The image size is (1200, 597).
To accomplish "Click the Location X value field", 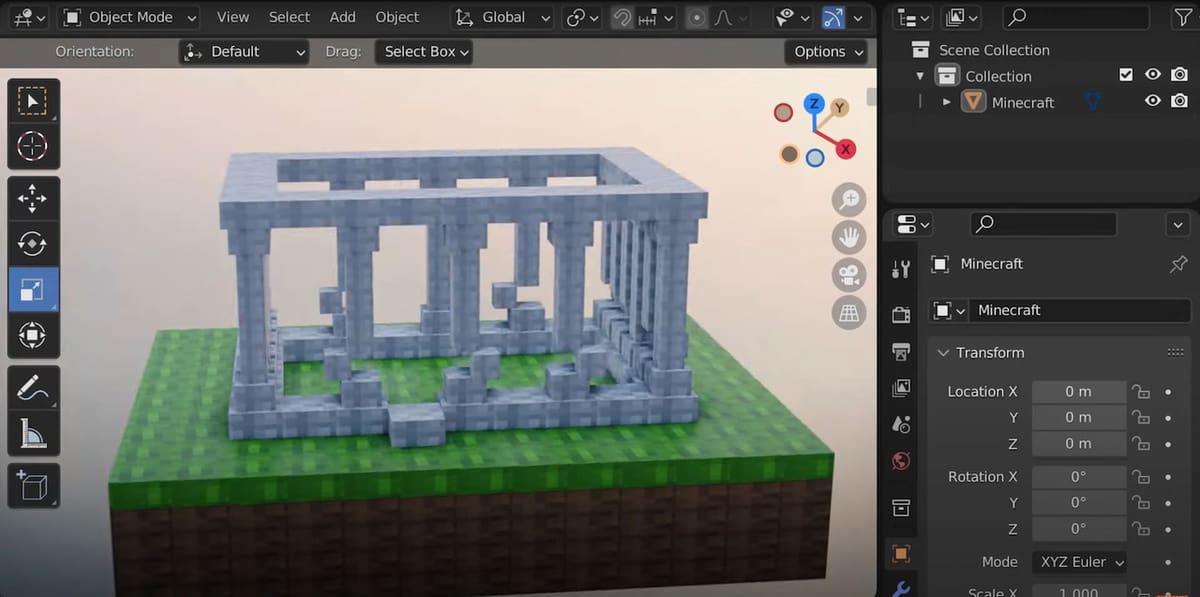I will click(1078, 392).
